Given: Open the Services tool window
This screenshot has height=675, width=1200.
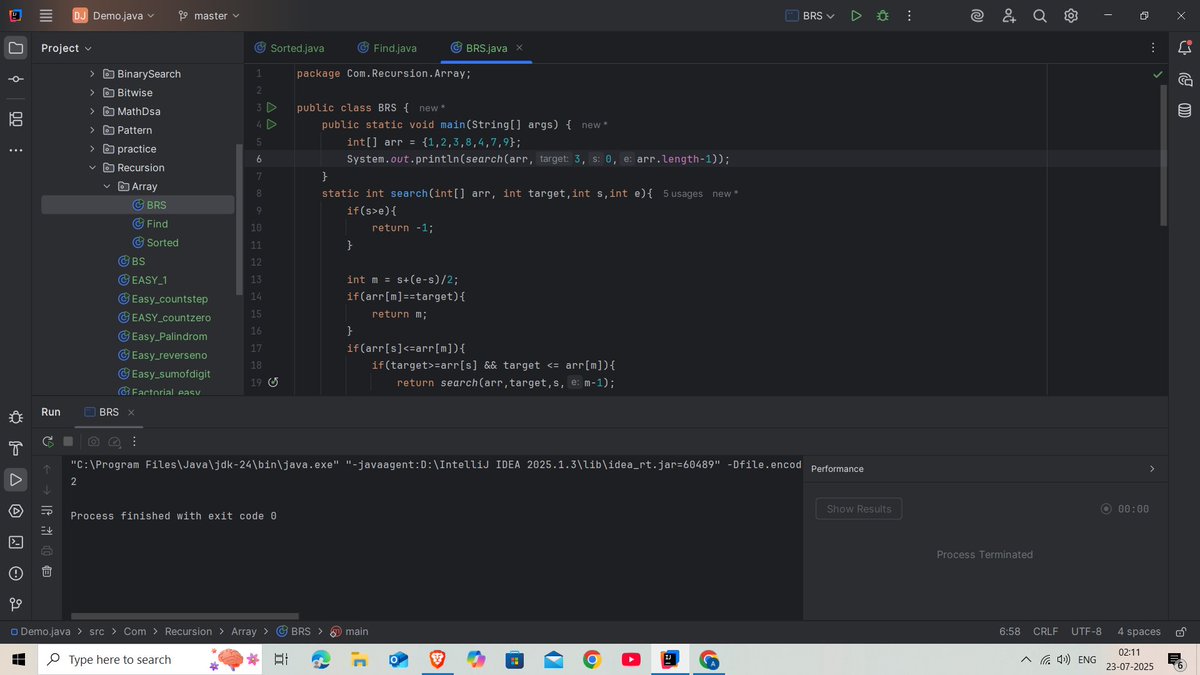Looking at the screenshot, I should 15,511.
